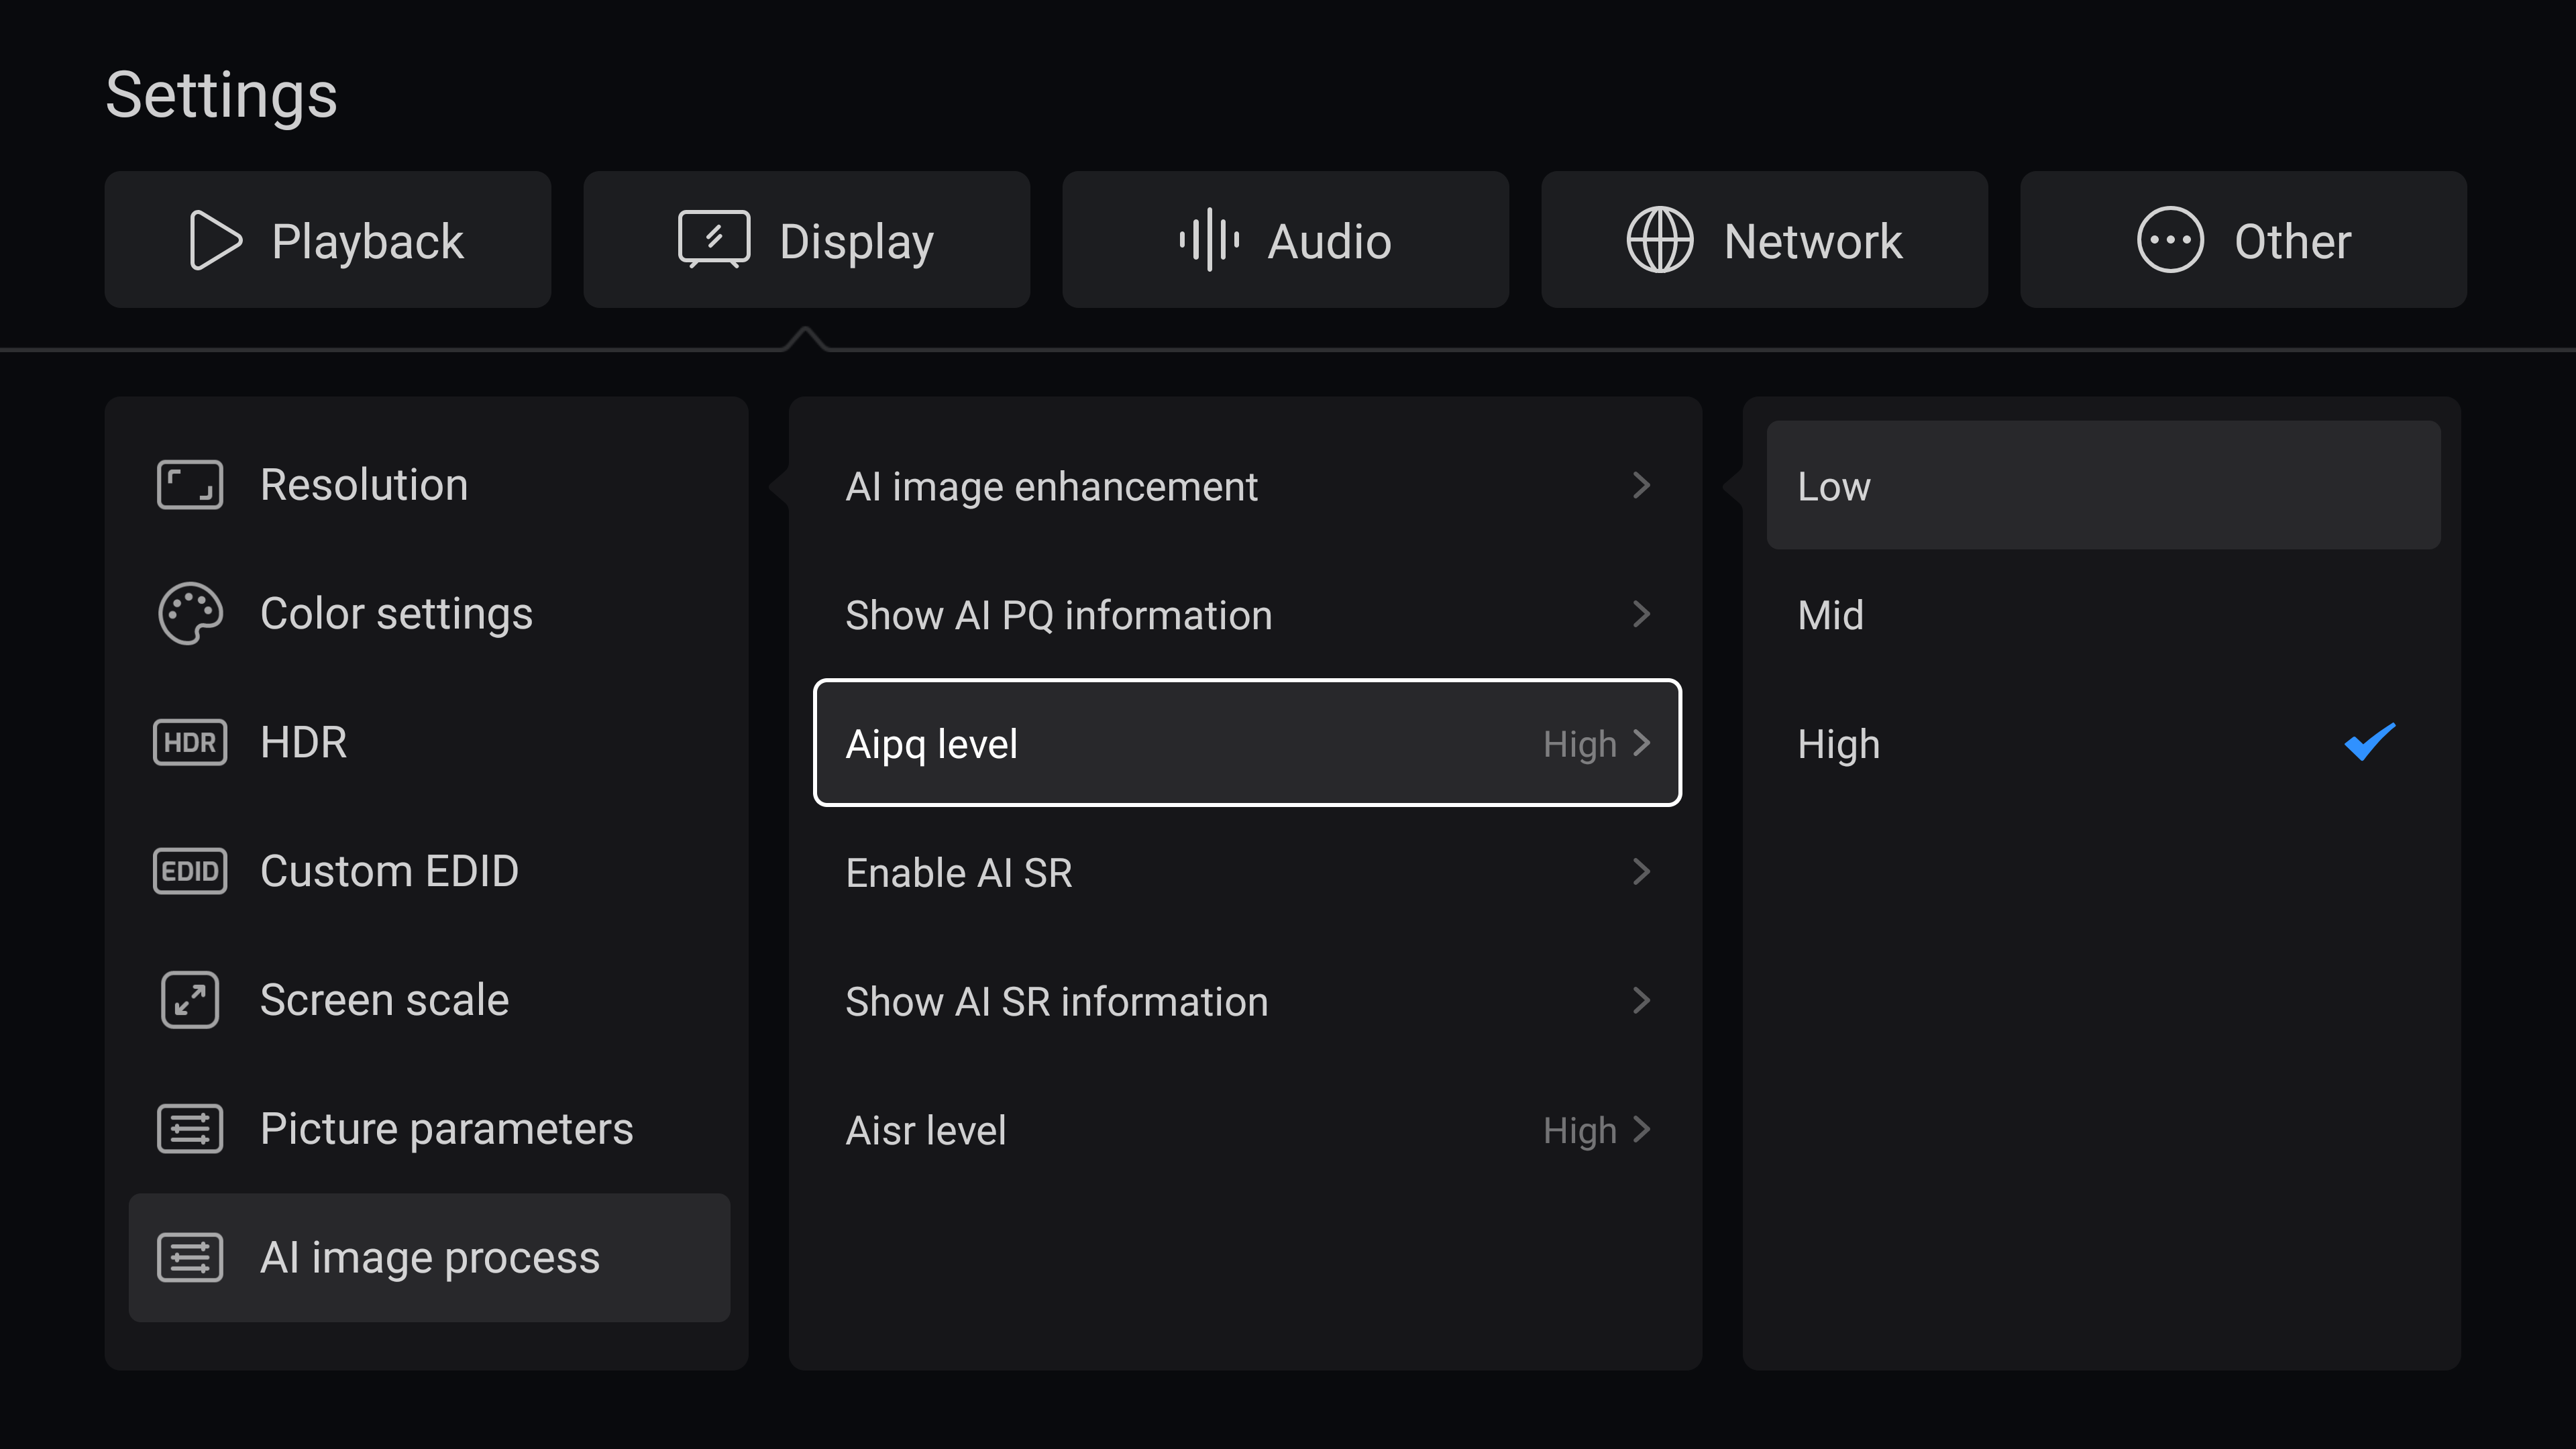
Task: Choose the Low Aipq level
Action: pyautogui.click(x=2104, y=485)
